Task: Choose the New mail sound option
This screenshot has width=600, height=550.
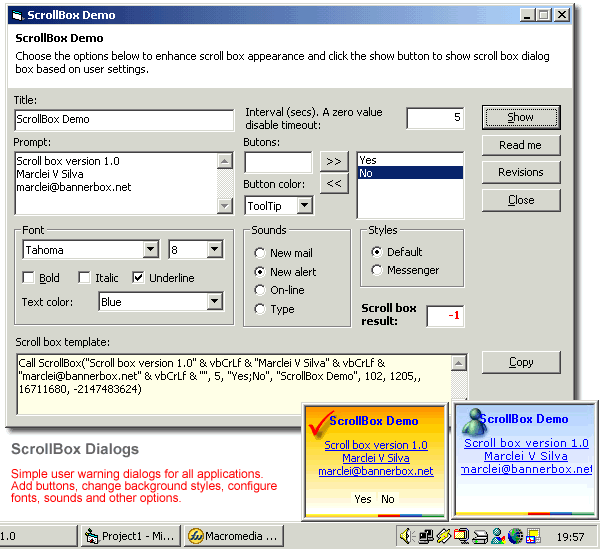Action: (260, 253)
